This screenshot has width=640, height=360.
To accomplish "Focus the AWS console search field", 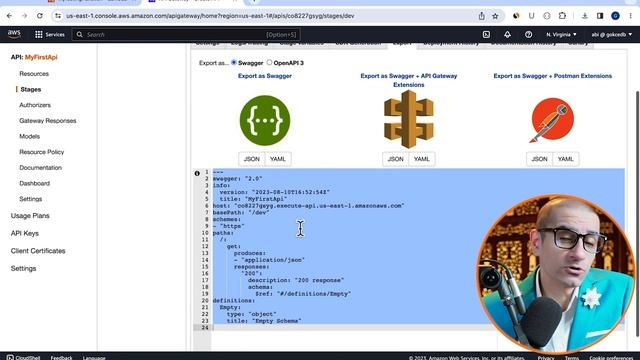I will click(187, 35).
